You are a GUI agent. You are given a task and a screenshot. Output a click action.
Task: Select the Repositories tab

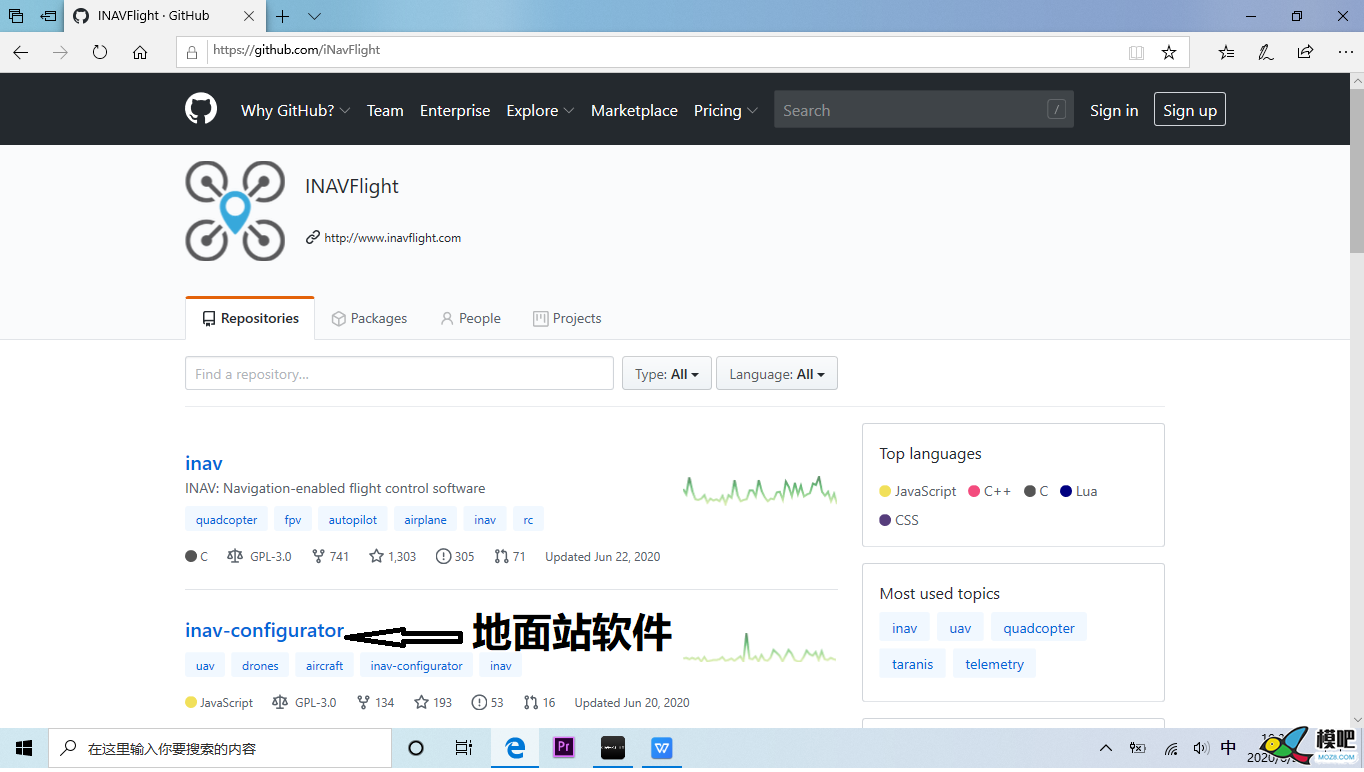click(x=250, y=318)
